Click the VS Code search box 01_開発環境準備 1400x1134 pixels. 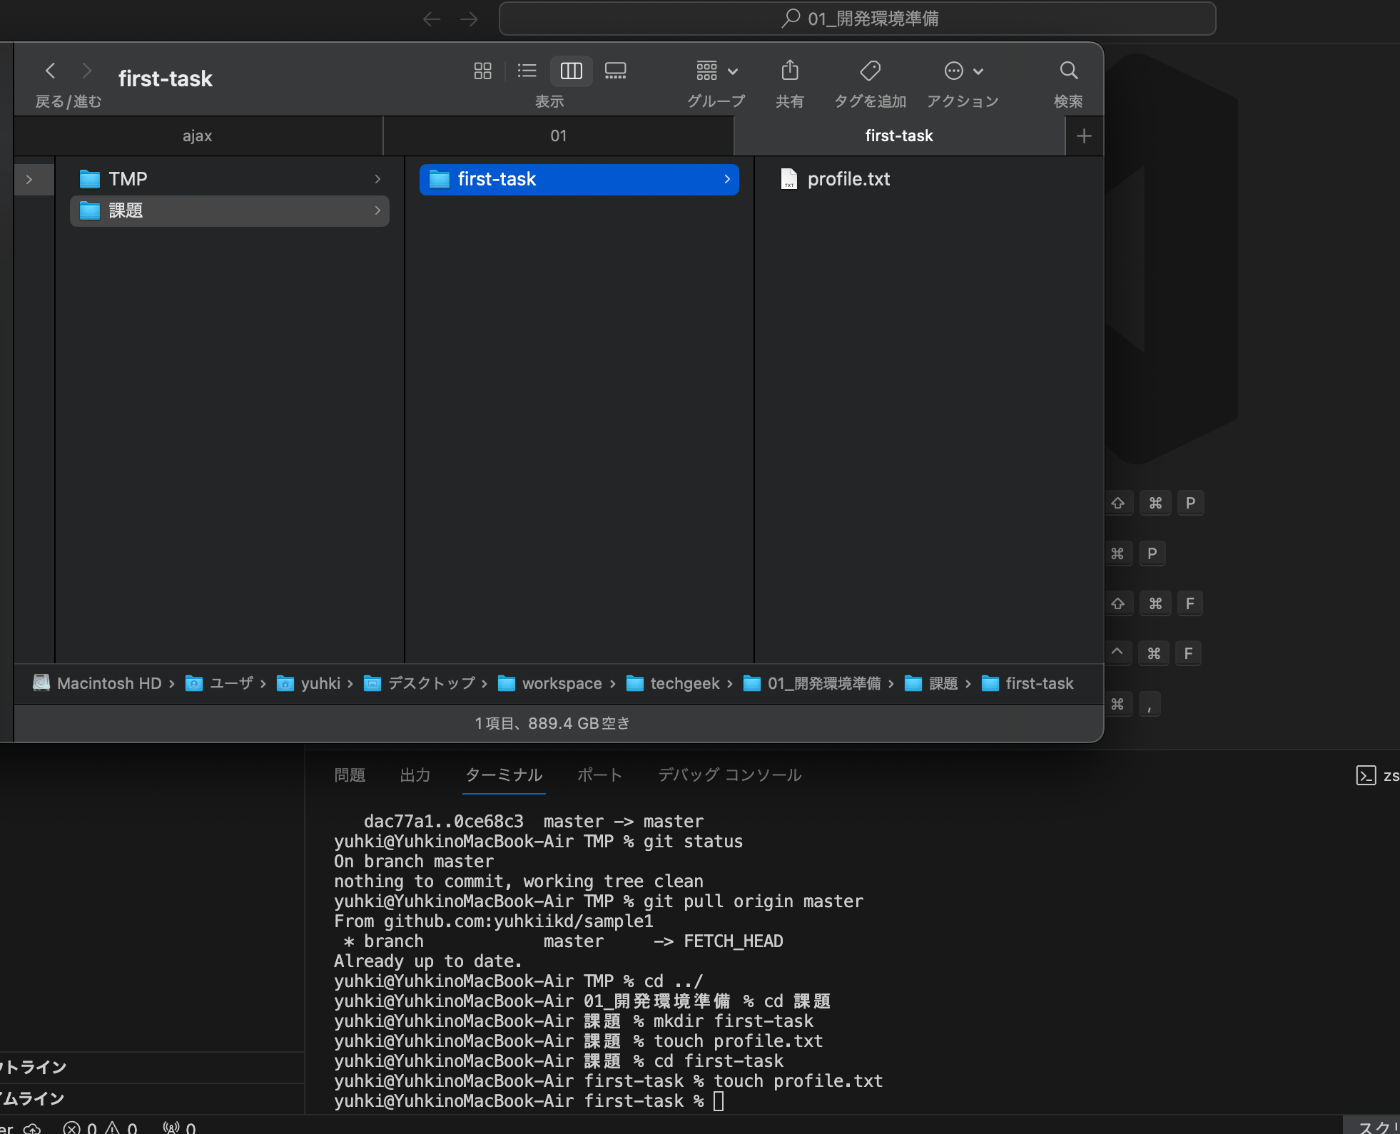858,18
